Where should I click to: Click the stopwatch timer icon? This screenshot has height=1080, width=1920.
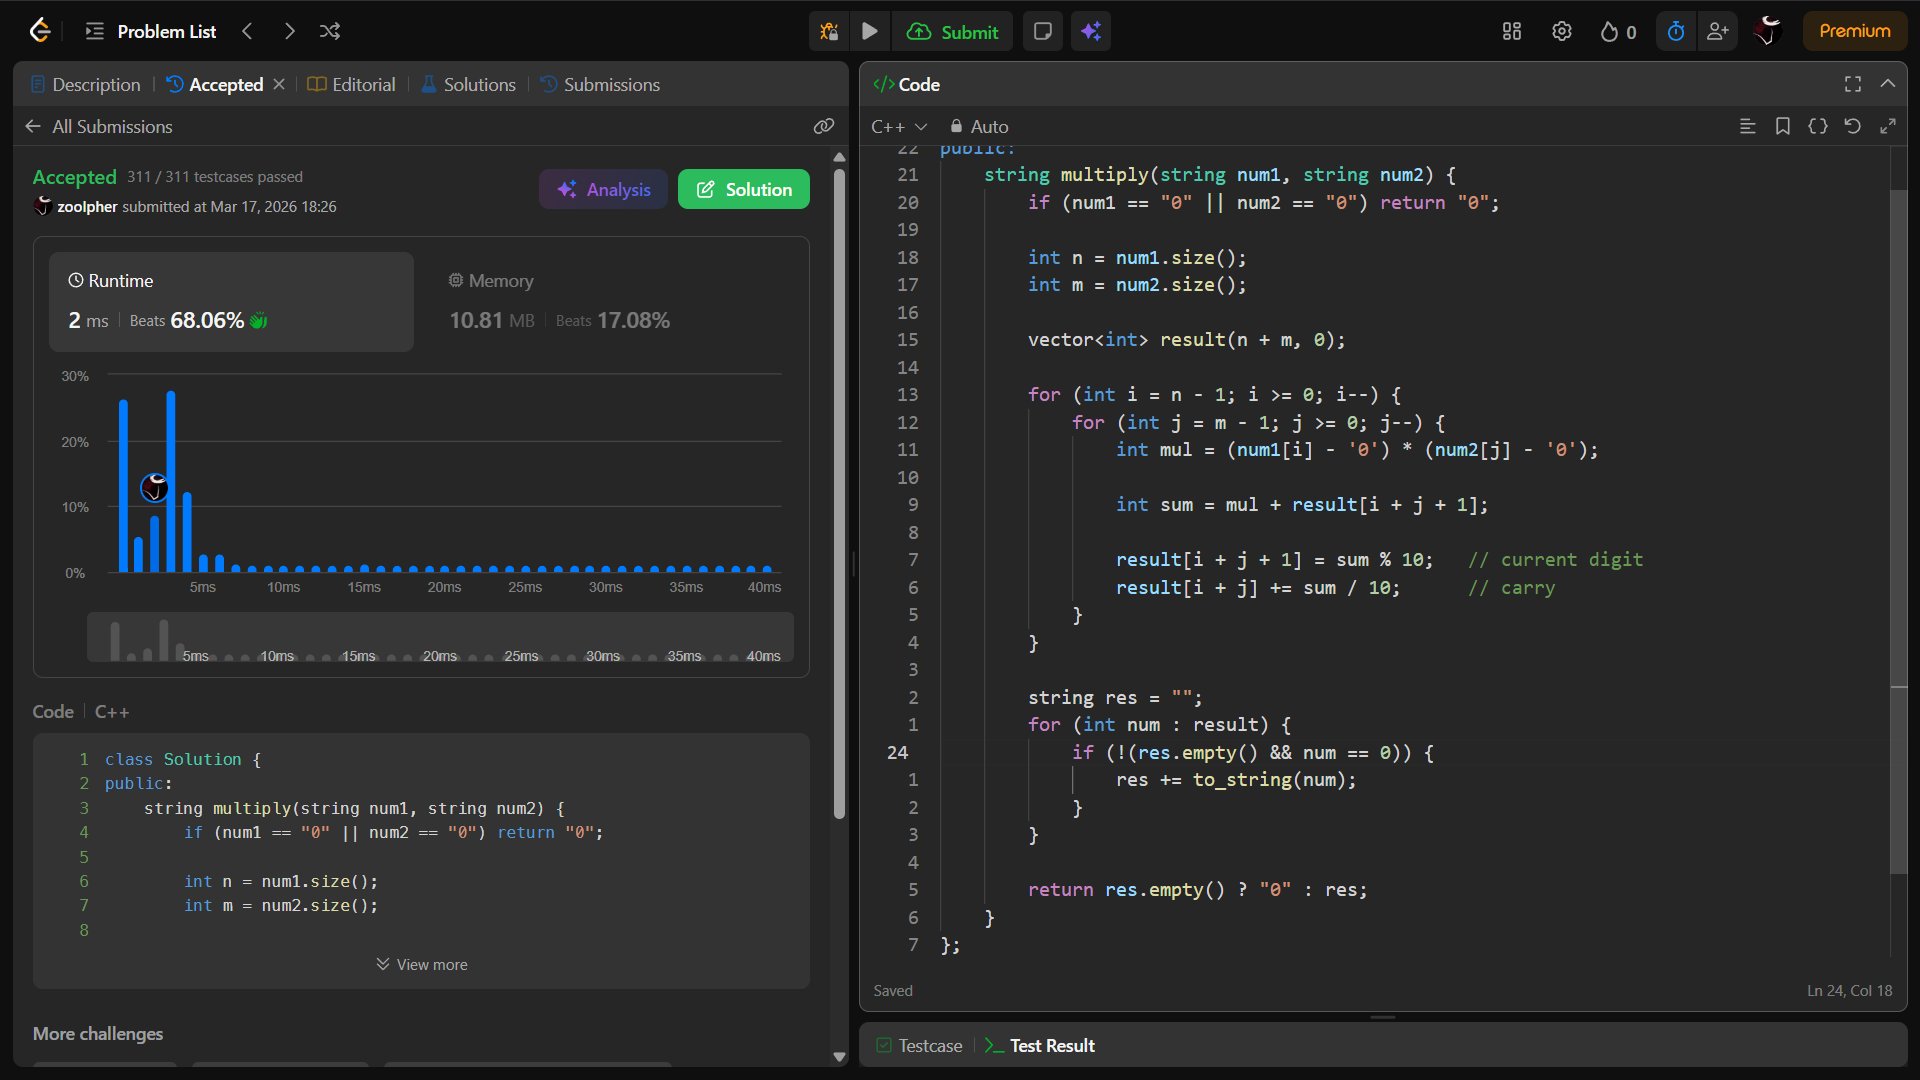1676,31
